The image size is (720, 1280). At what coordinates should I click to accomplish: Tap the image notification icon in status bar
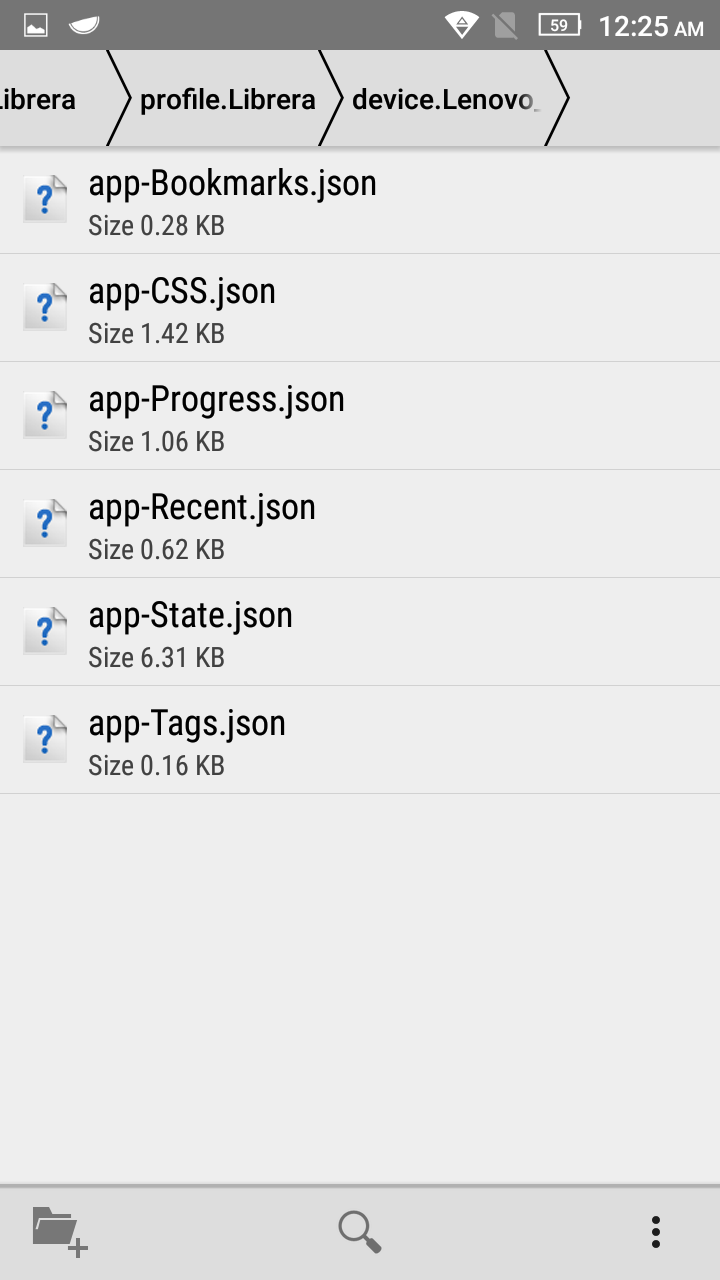[36, 25]
